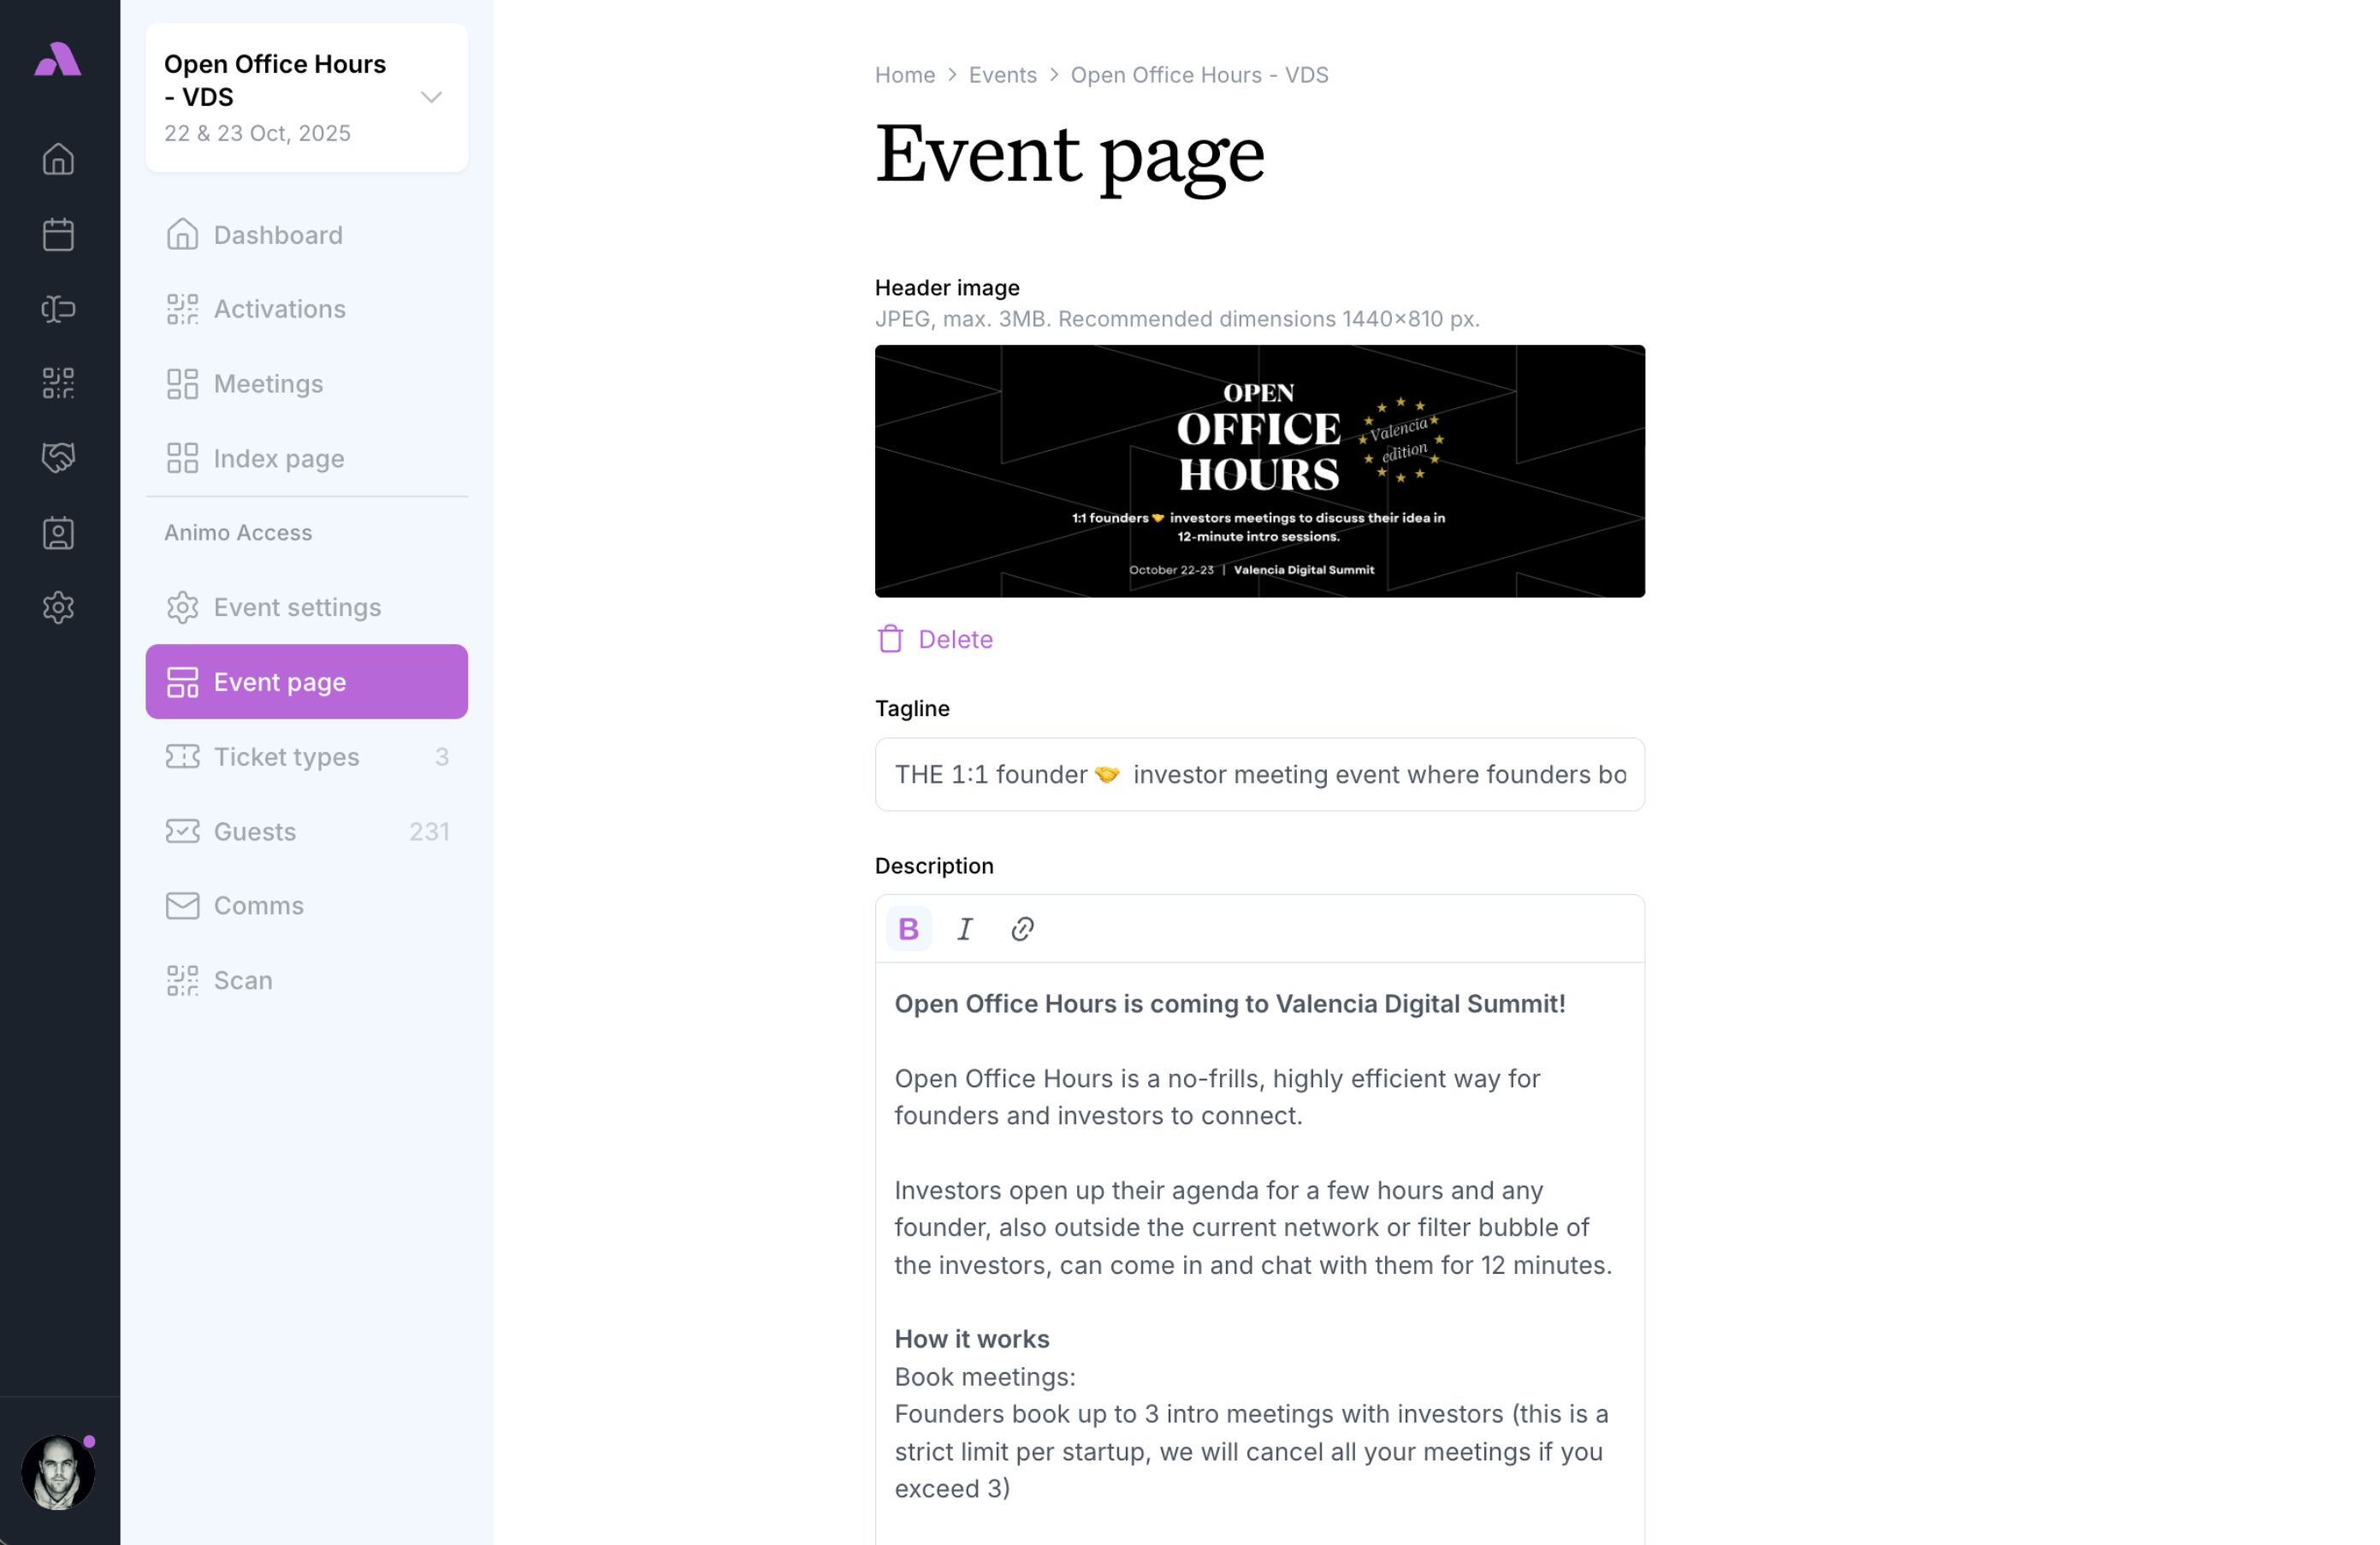Viewport: 2380px width, 1545px height.
Task: Click the settings gear in the dark sidebar
Action: click(x=58, y=608)
